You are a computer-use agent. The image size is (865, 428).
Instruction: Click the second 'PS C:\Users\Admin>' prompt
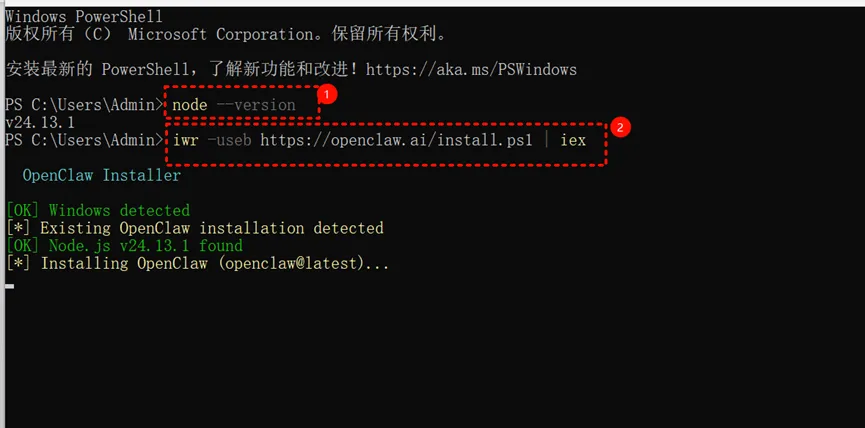pyautogui.click(x=83, y=140)
